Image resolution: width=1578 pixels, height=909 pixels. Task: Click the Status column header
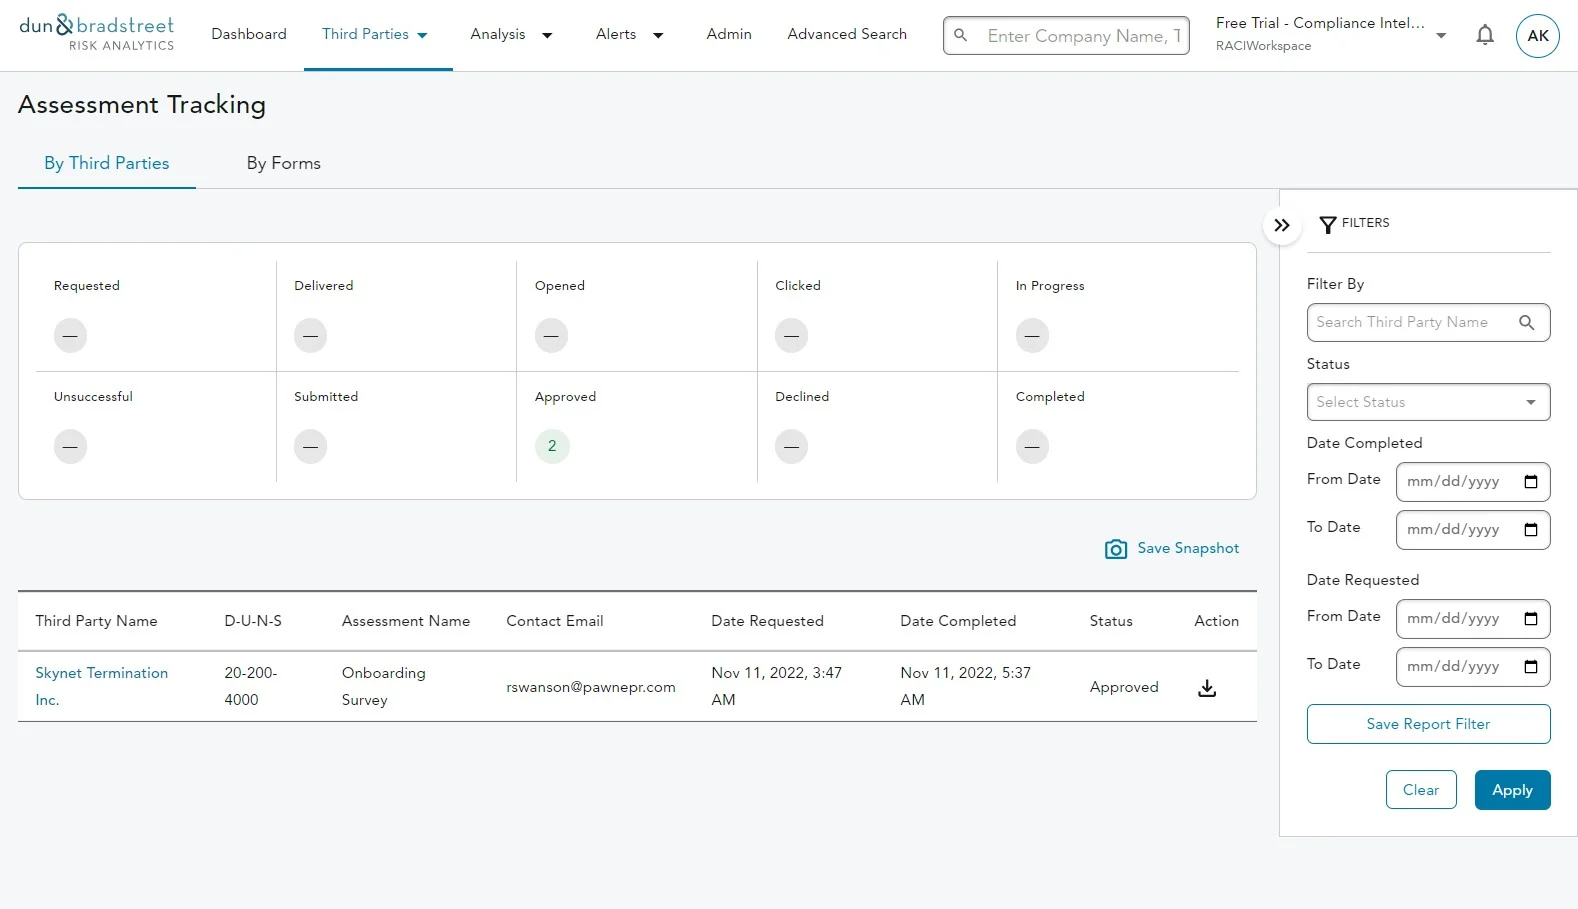pyautogui.click(x=1111, y=621)
